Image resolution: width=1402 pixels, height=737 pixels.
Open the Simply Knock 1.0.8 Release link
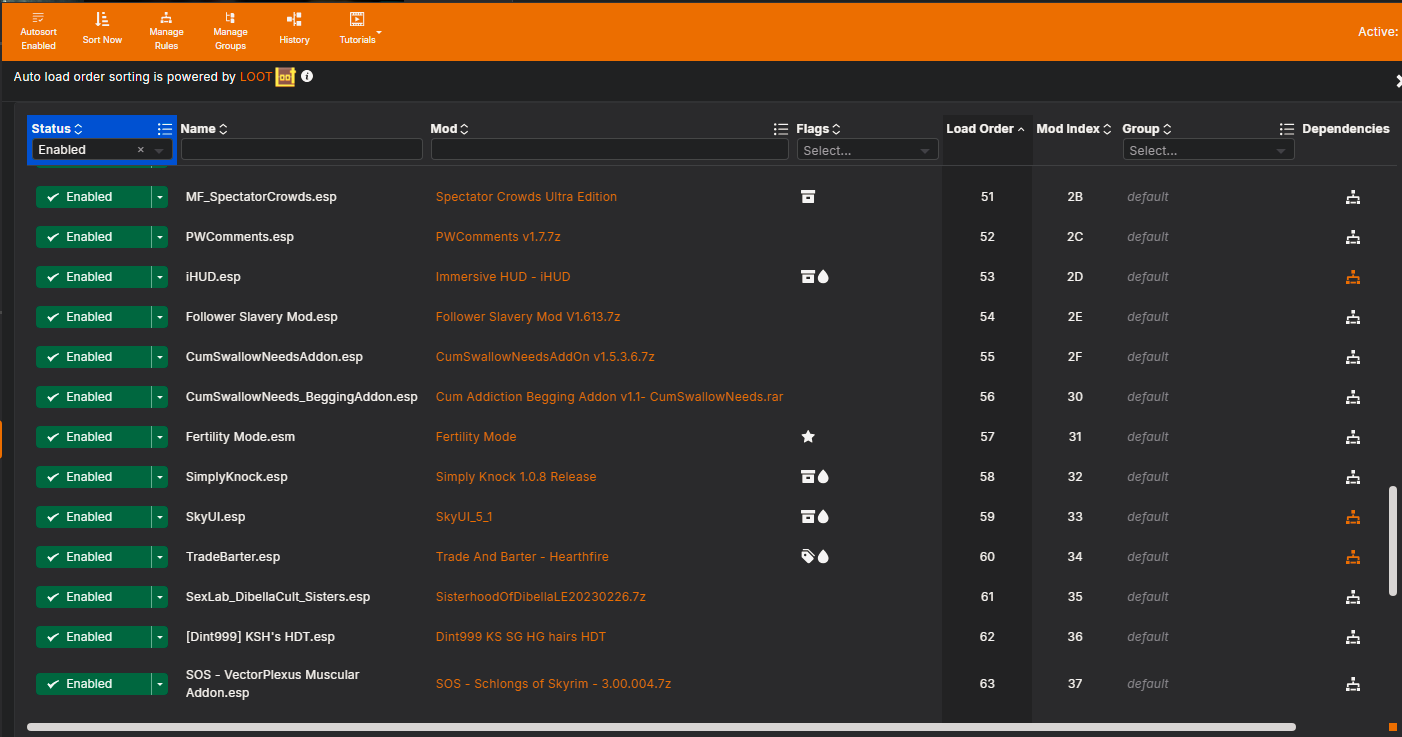click(x=516, y=477)
